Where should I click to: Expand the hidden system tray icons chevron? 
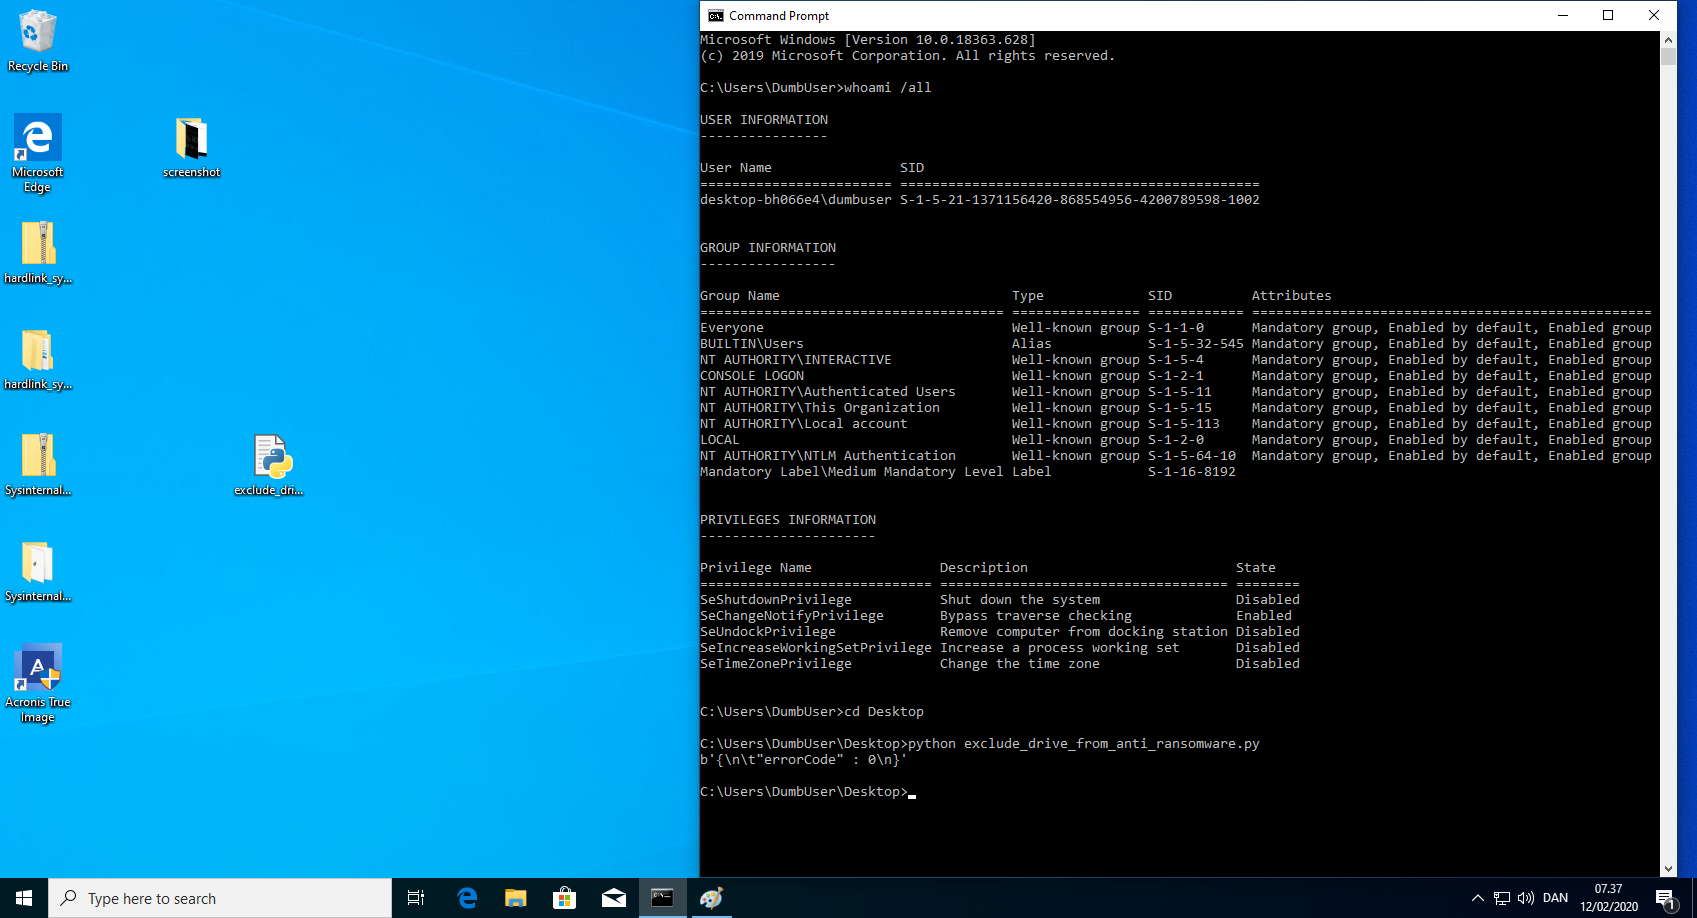coord(1477,898)
